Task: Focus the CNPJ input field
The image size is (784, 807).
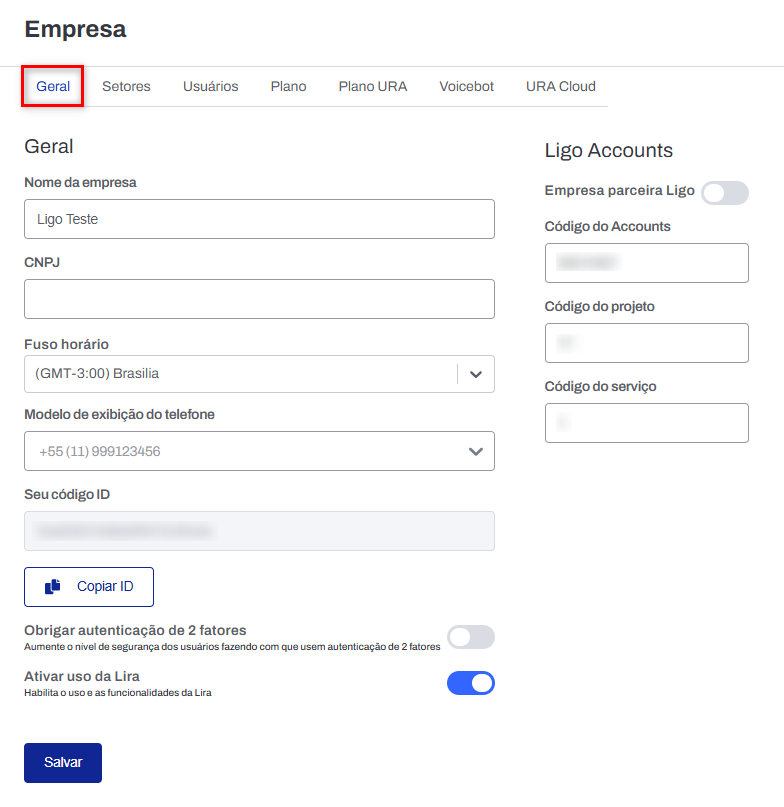Action: click(259, 299)
